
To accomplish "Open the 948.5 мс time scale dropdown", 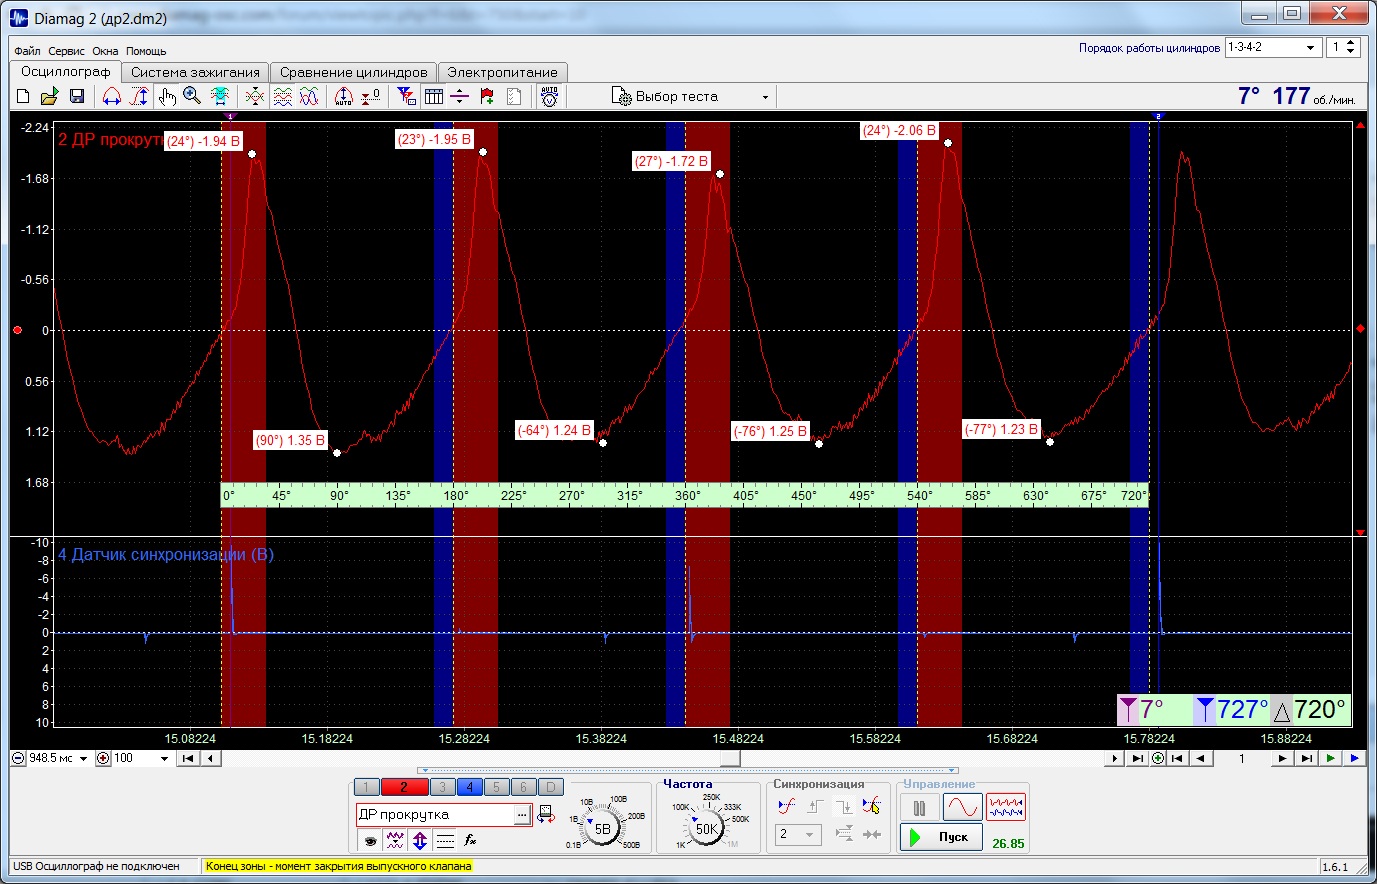I will point(83,759).
